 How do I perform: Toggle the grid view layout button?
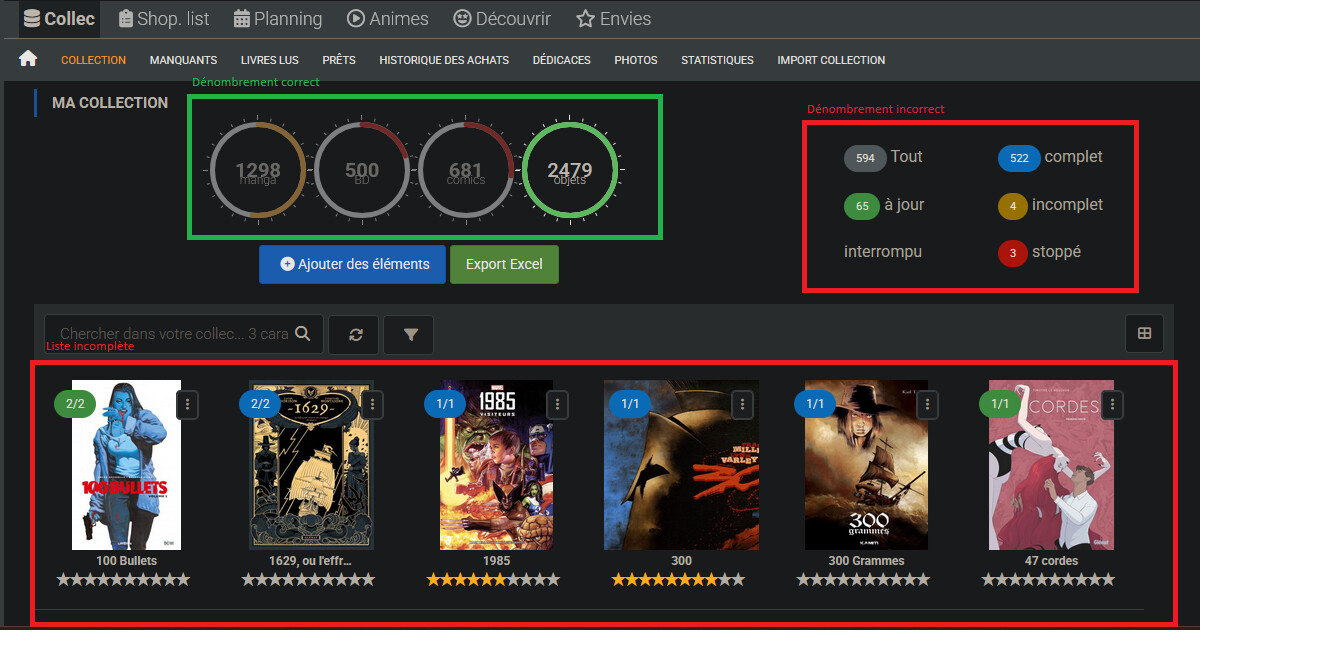pos(1144,334)
